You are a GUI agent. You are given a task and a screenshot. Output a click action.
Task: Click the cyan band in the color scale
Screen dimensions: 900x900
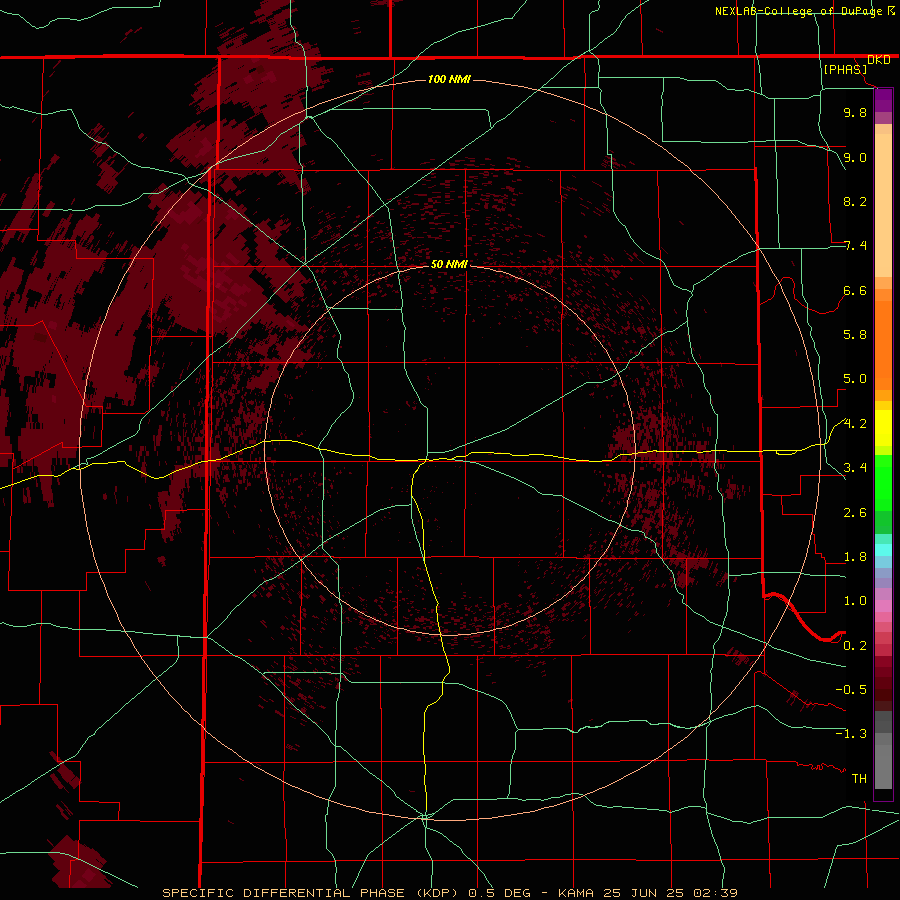point(883,550)
